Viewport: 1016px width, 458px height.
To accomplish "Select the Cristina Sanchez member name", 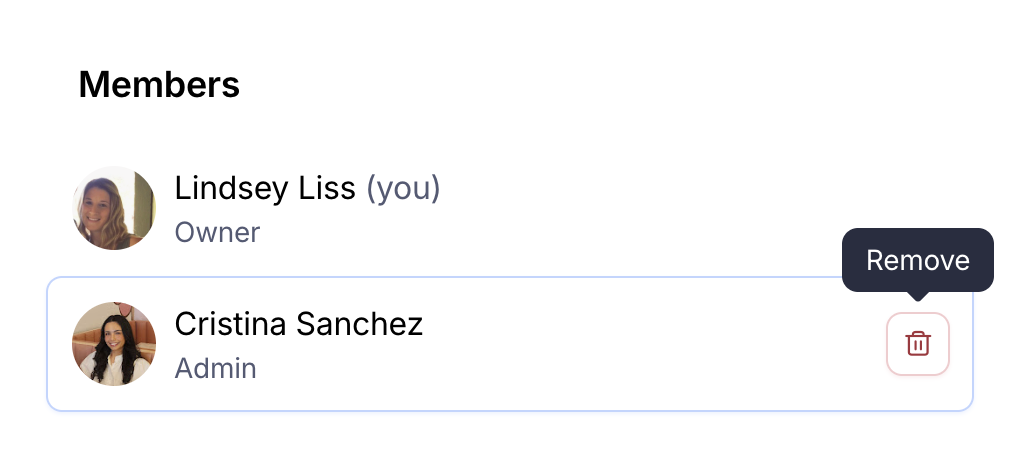I will click(298, 324).
